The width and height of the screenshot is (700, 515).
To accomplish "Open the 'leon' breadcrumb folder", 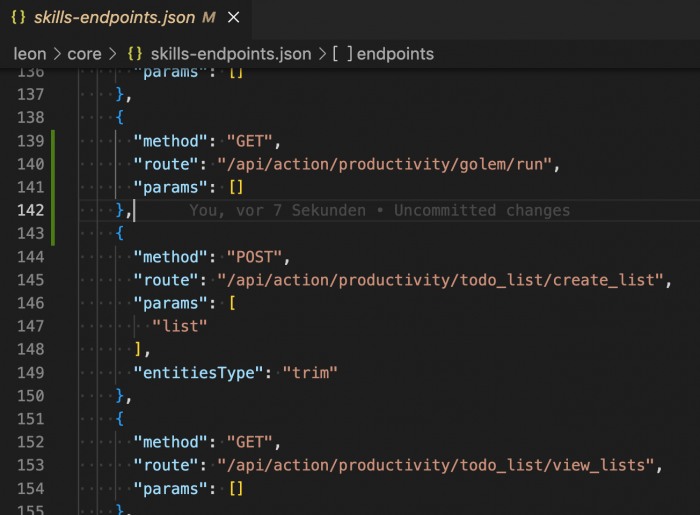I will pos(30,54).
